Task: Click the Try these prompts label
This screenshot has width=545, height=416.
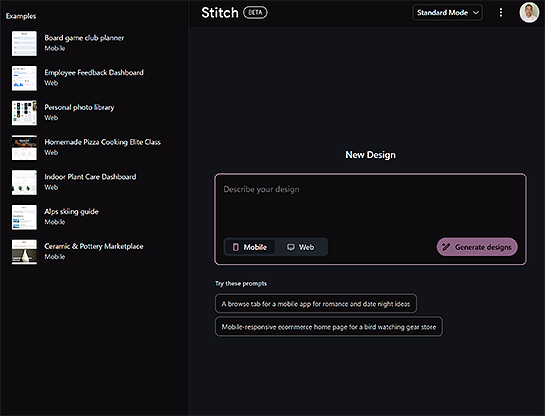Action: tap(241, 284)
